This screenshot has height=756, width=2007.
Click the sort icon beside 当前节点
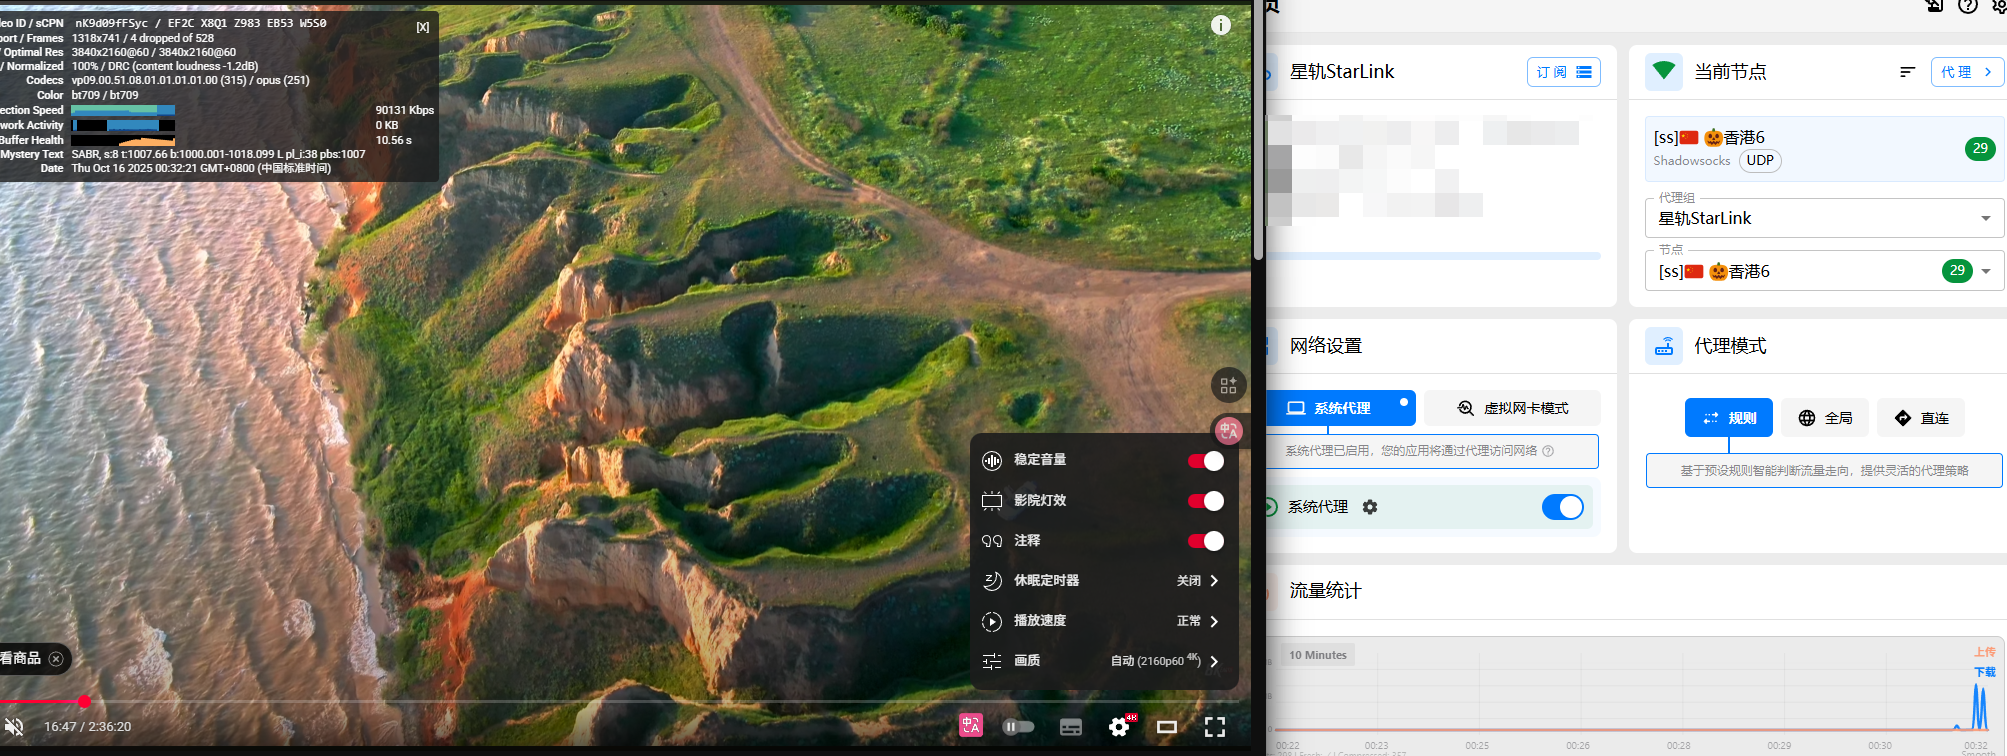(x=1907, y=72)
